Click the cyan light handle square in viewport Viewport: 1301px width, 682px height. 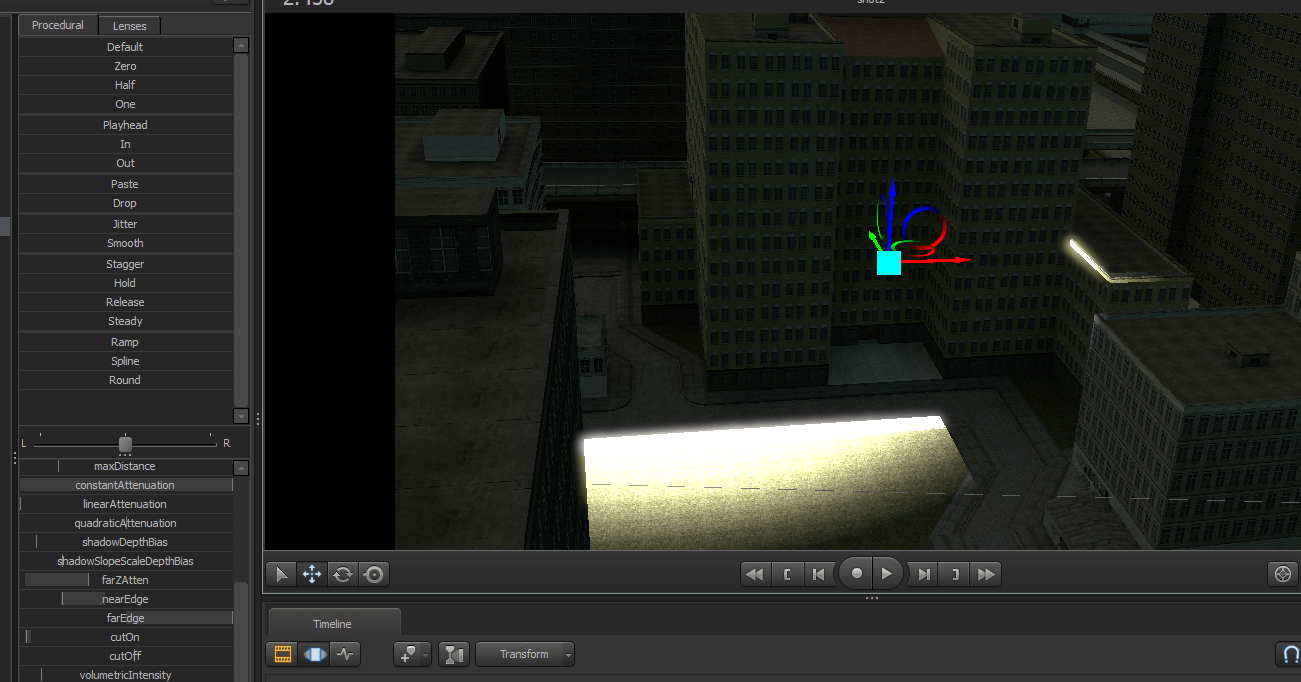(889, 263)
